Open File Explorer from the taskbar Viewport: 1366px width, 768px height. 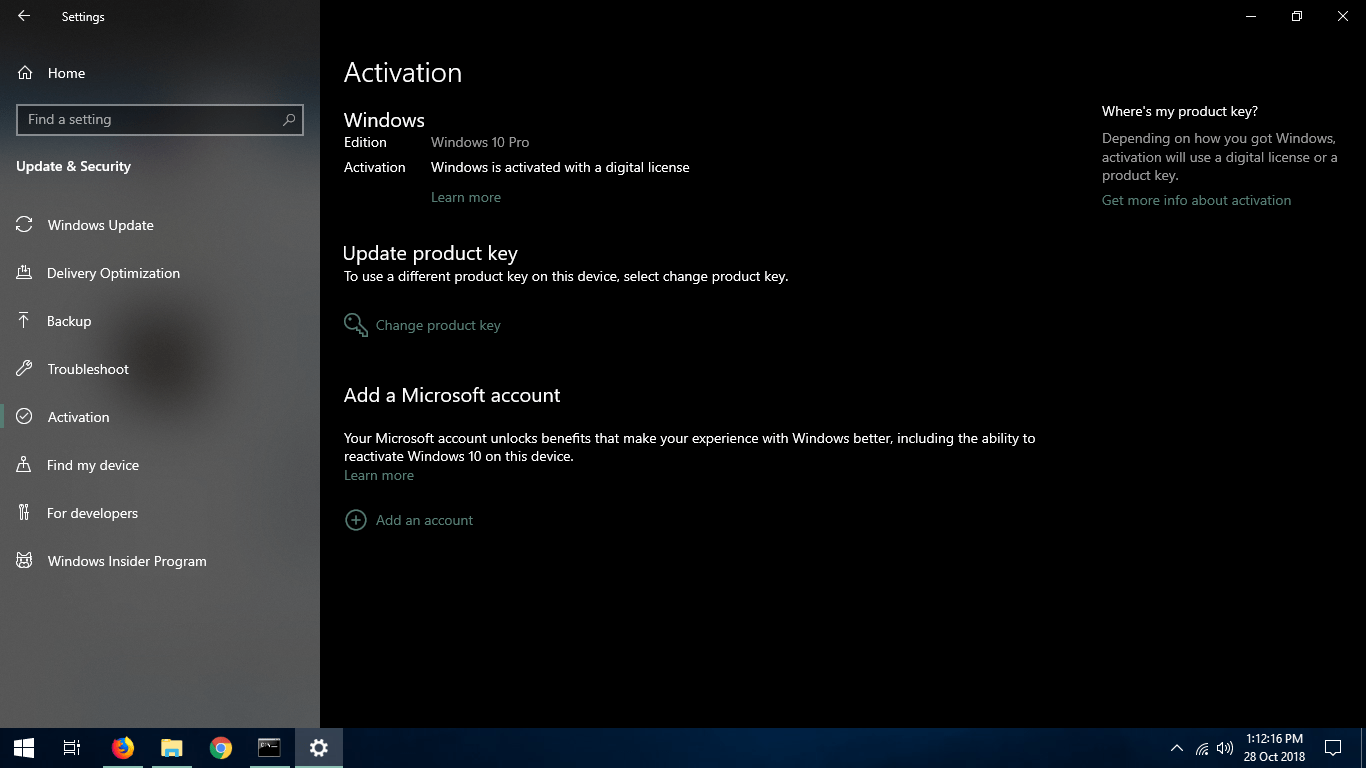tap(172, 748)
